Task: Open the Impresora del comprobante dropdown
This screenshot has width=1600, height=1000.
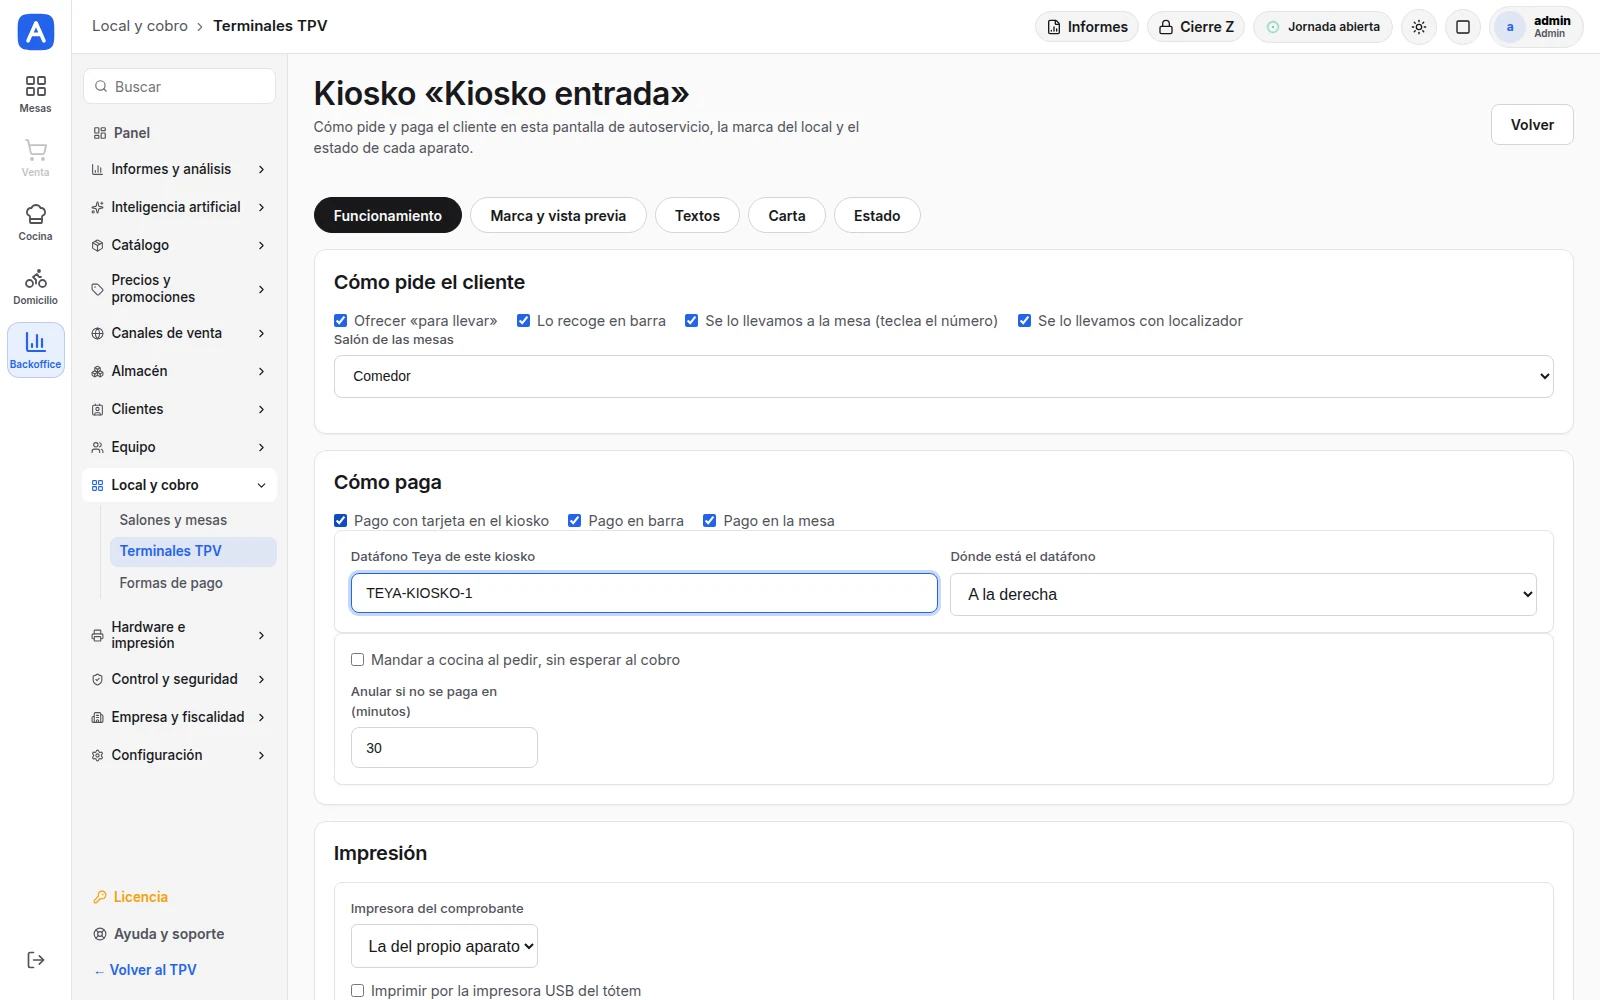Action: click(x=444, y=946)
